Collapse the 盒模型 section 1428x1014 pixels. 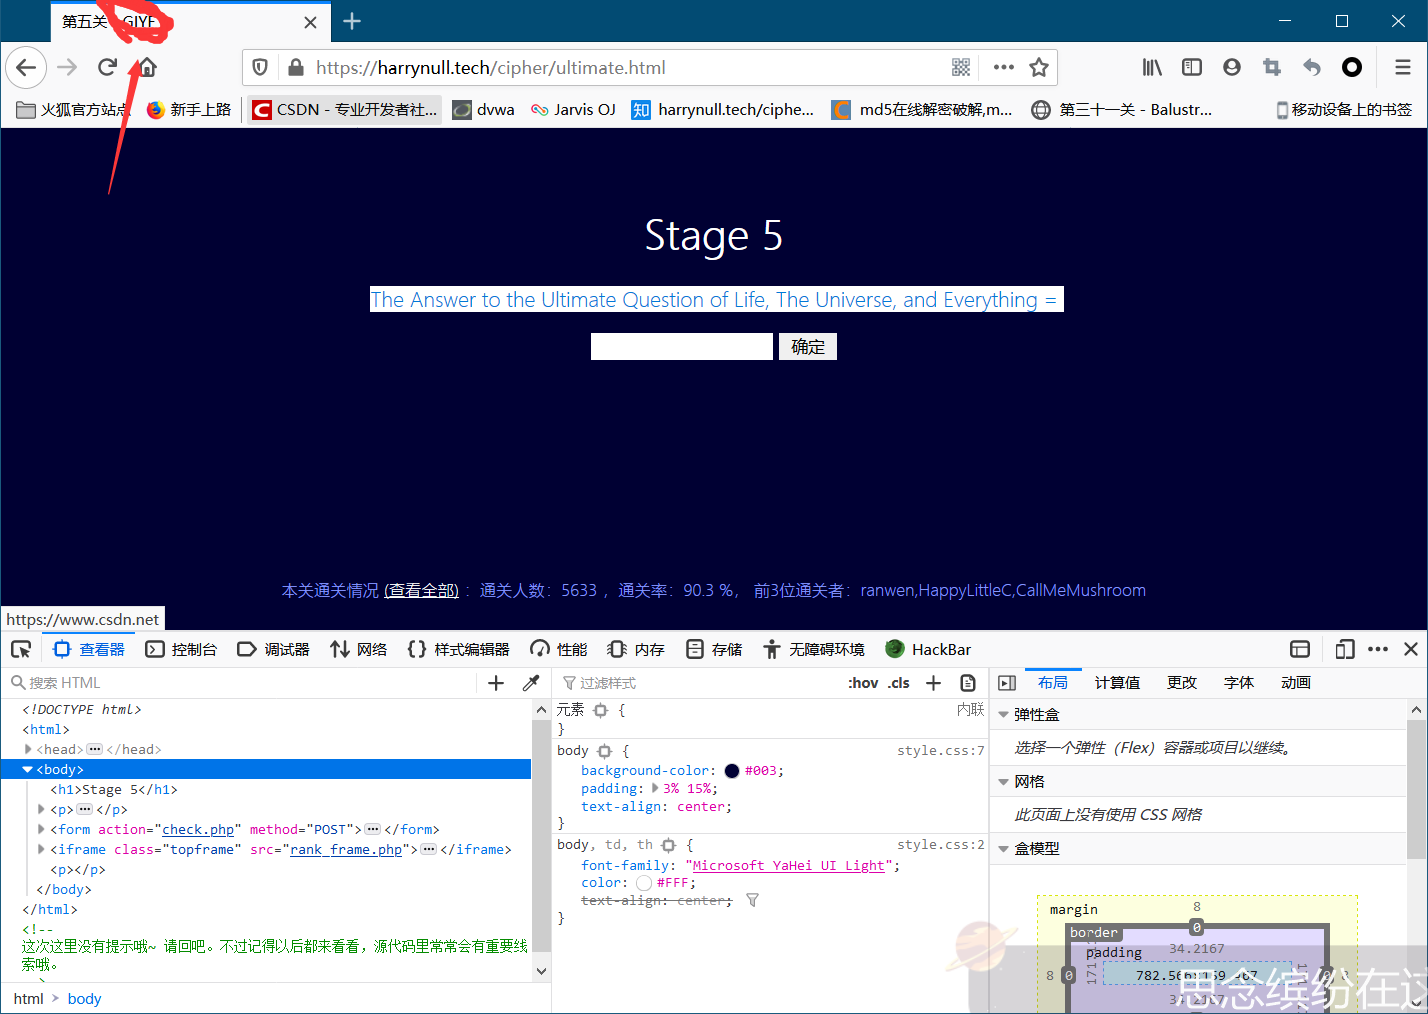pyautogui.click(x=1004, y=851)
